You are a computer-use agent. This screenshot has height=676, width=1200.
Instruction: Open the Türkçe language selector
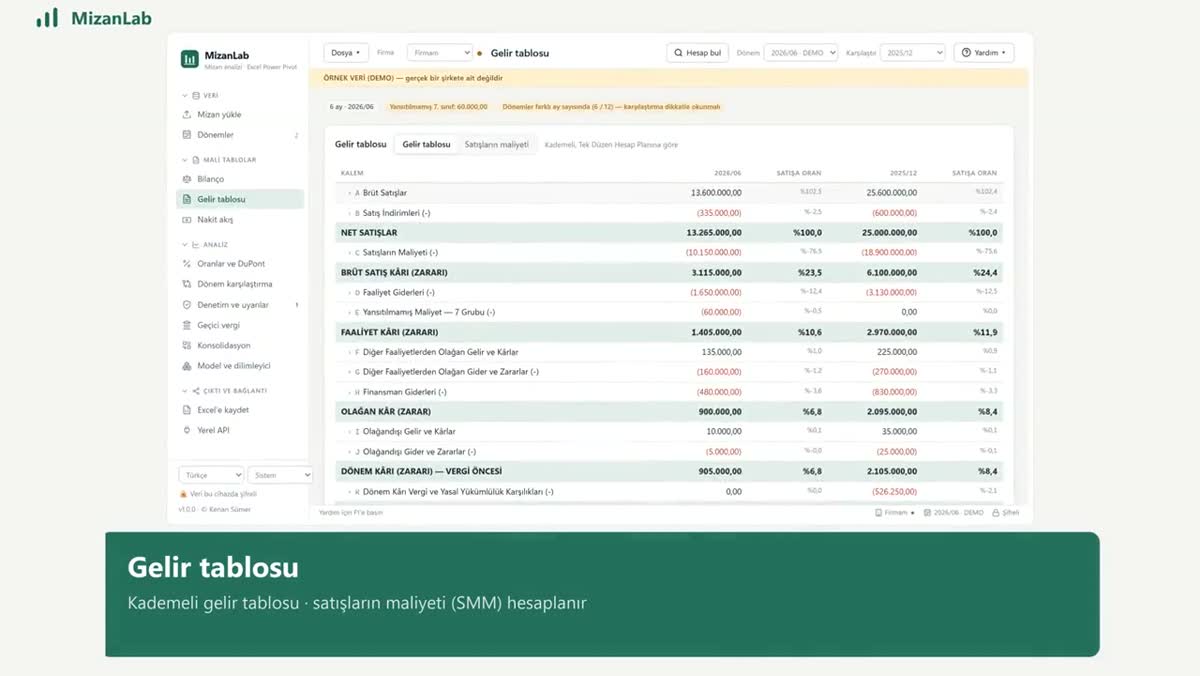point(211,475)
